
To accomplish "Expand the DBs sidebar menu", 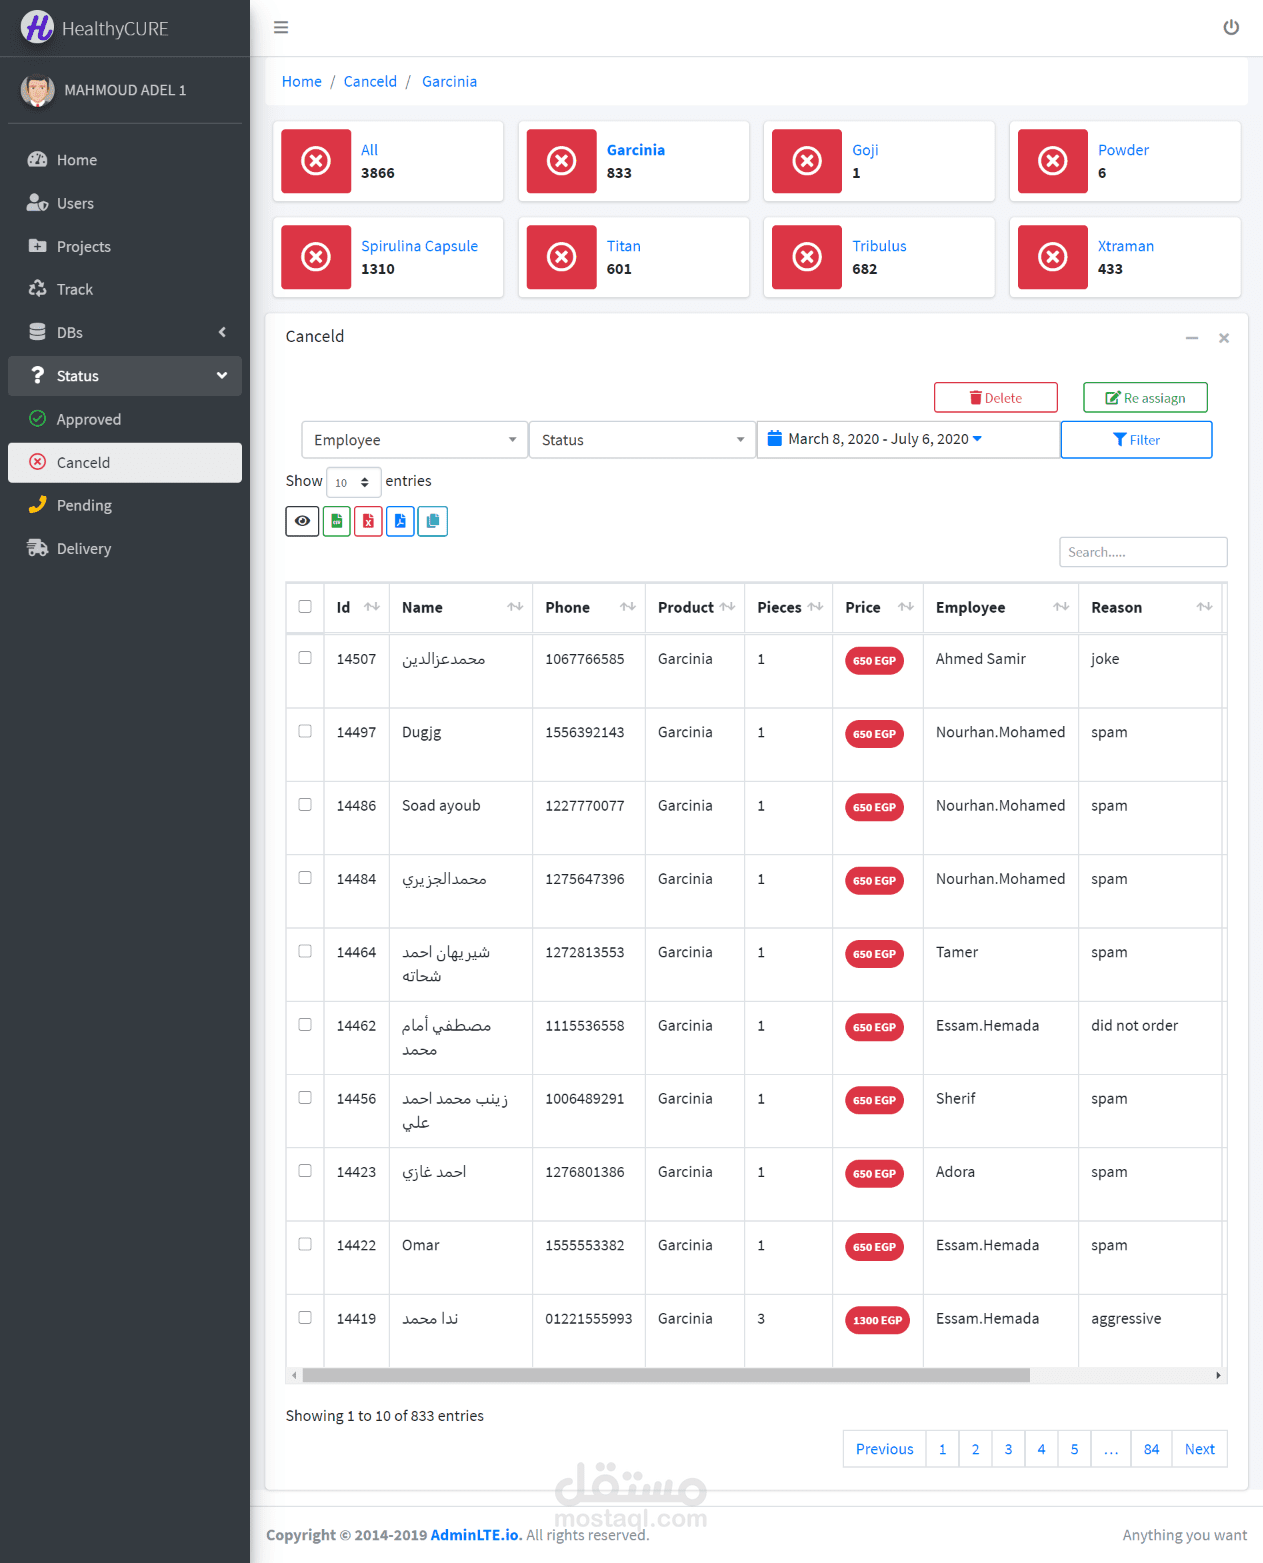I will click(125, 332).
